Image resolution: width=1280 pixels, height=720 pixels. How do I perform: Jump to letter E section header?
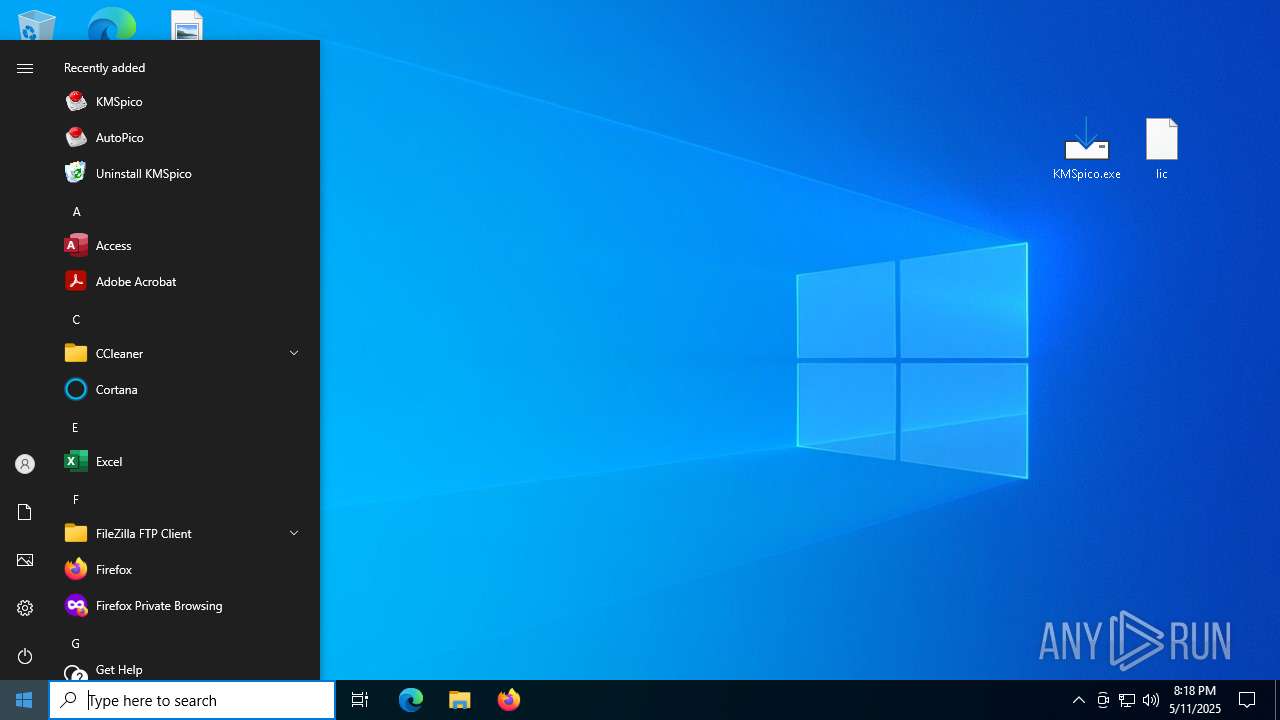point(75,428)
